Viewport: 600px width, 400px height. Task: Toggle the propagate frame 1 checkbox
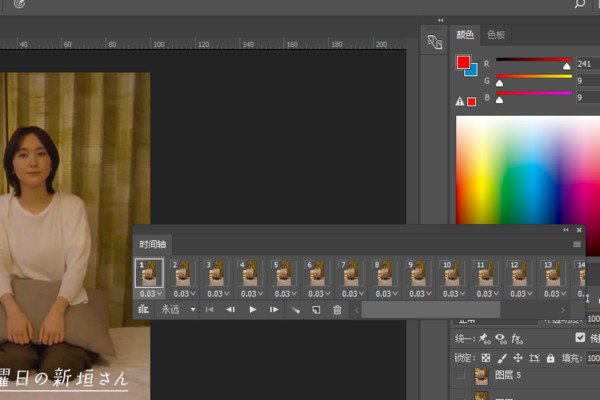click(581, 338)
